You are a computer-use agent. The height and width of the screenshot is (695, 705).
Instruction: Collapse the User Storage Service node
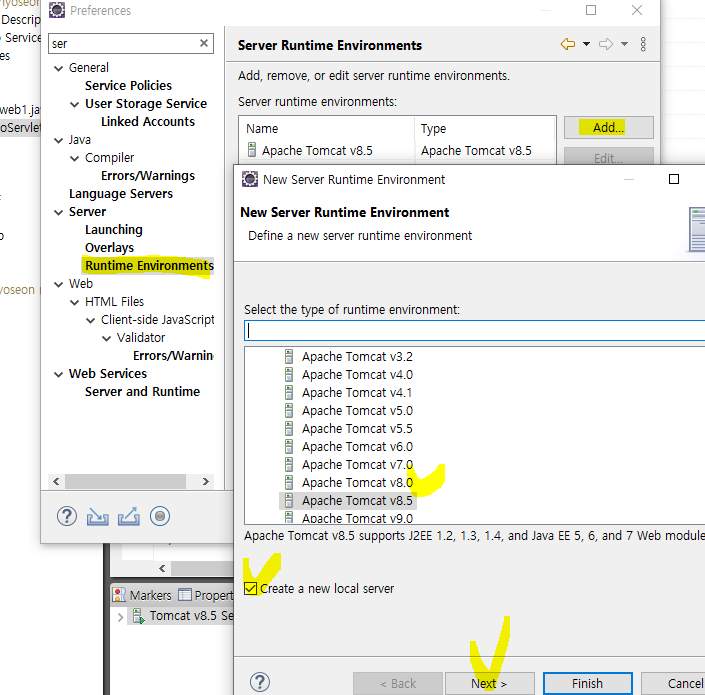point(75,104)
